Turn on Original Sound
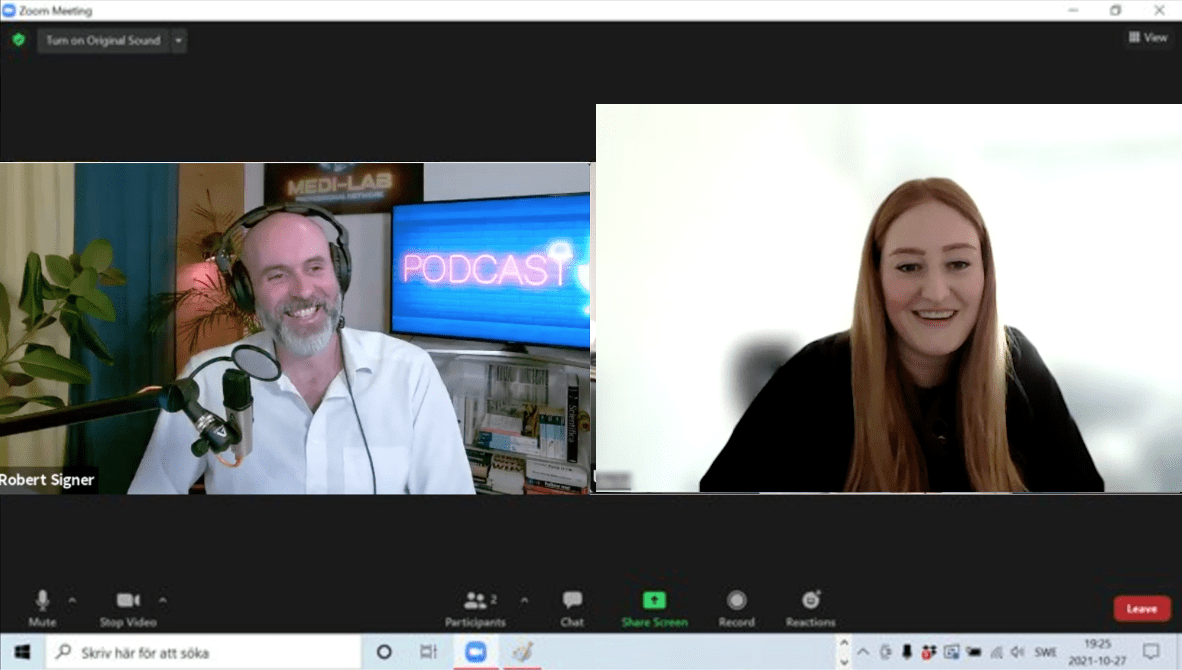 tap(103, 41)
